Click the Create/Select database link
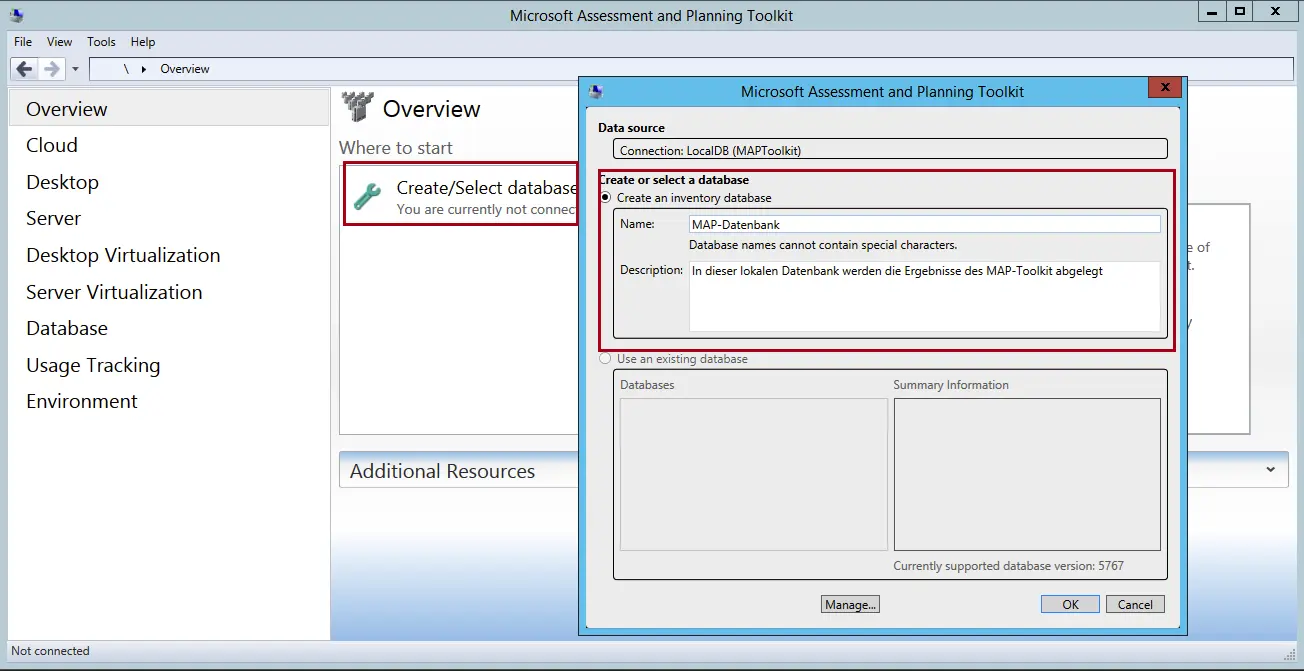 [x=486, y=187]
